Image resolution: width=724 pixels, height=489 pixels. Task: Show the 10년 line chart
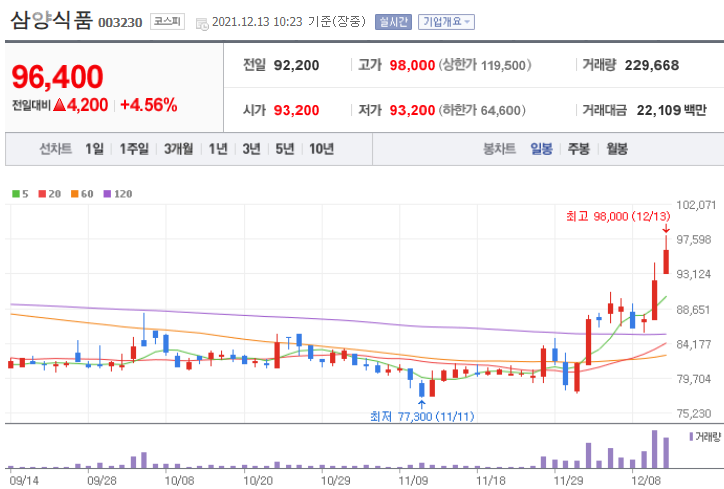[x=321, y=149]
